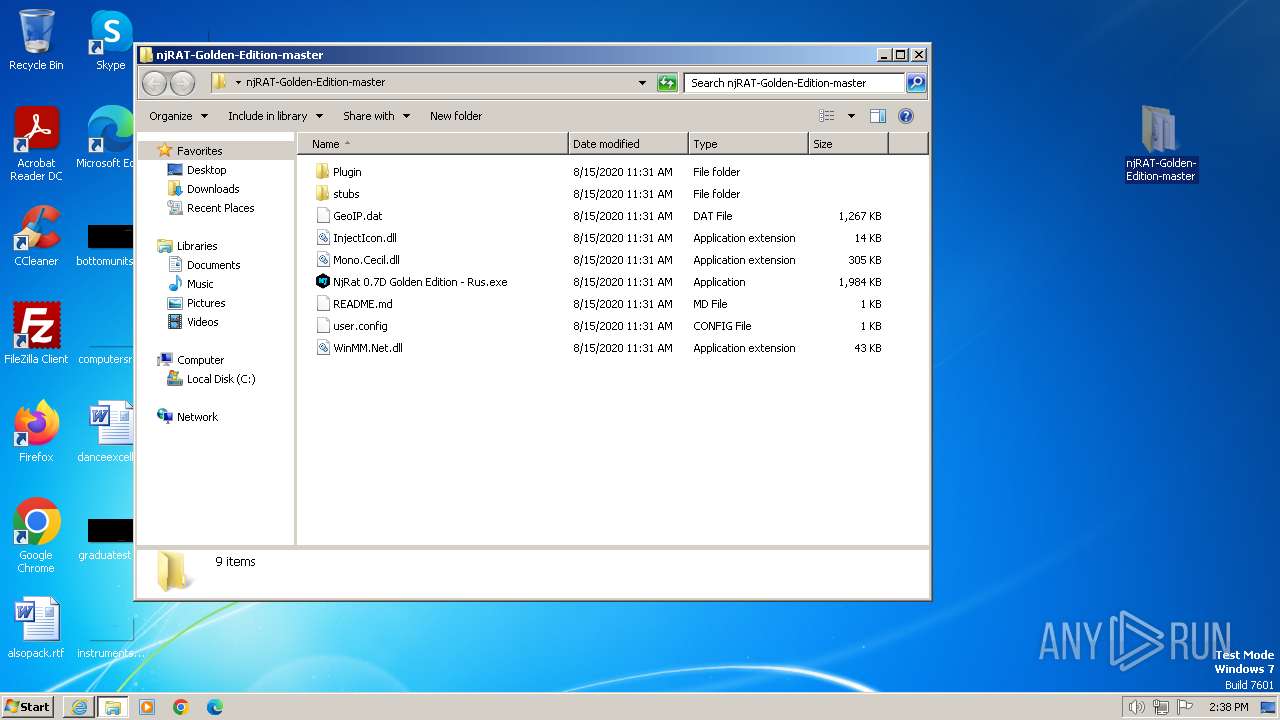This screenshot has width=1280, height=720.
Task: Select Computer in navigation pane
Action: (200, 360)
